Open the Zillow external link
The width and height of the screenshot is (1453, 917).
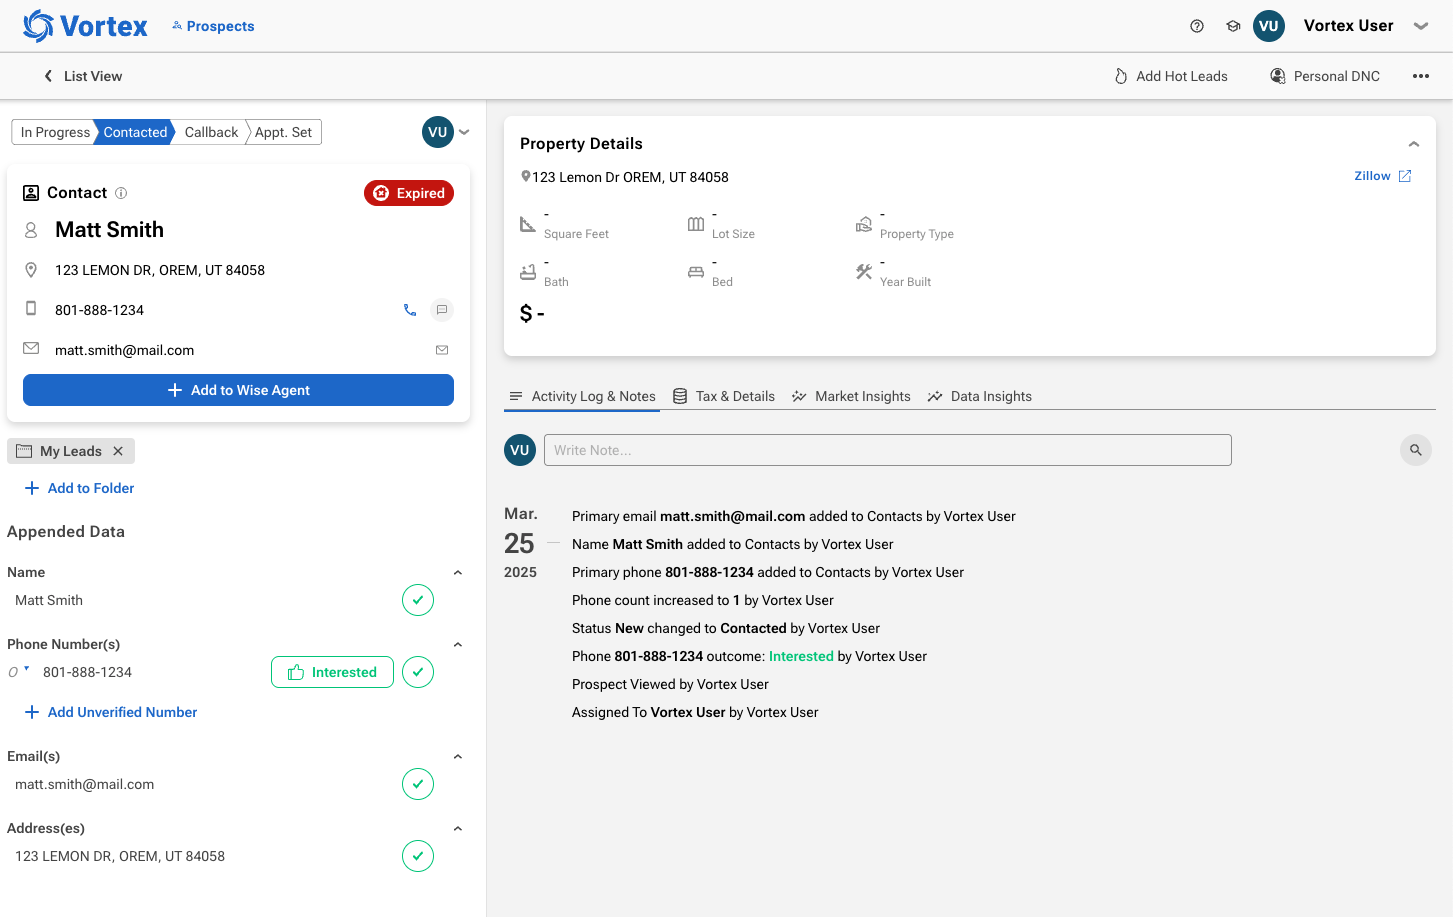[1382, 176]
